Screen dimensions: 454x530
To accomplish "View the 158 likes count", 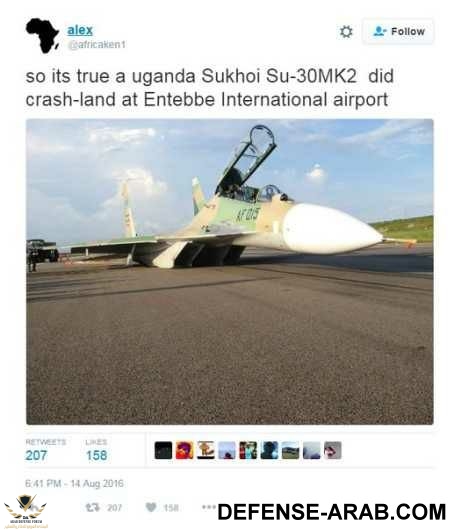I will point(96,455).
